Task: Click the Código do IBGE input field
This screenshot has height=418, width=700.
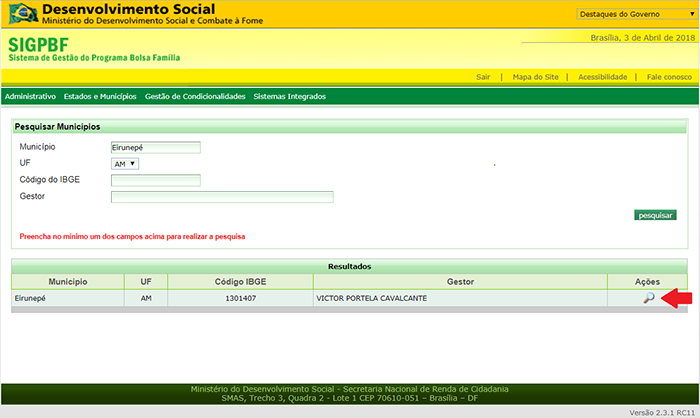Action: [156, 180]
